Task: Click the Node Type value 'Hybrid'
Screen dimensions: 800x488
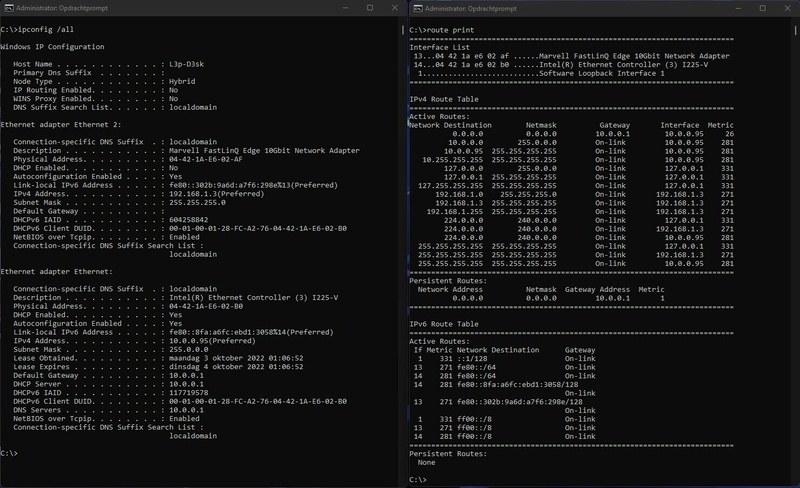Action: (182, 81)
